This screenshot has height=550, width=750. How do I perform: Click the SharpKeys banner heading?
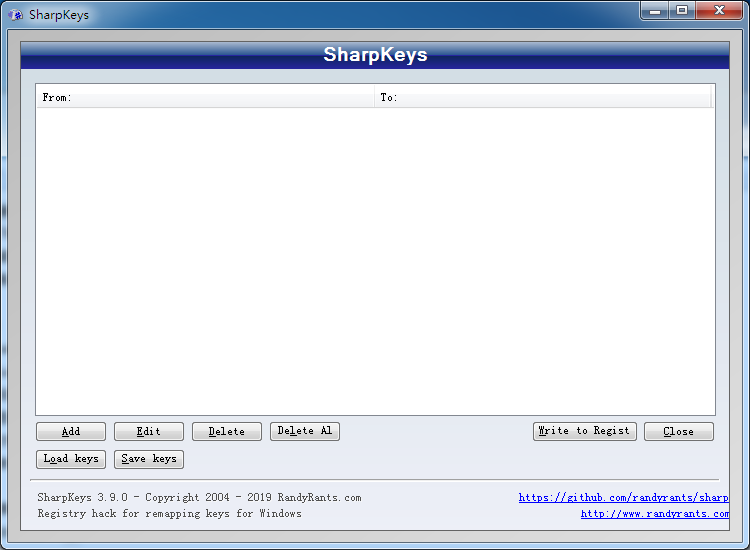click(375, 55)
